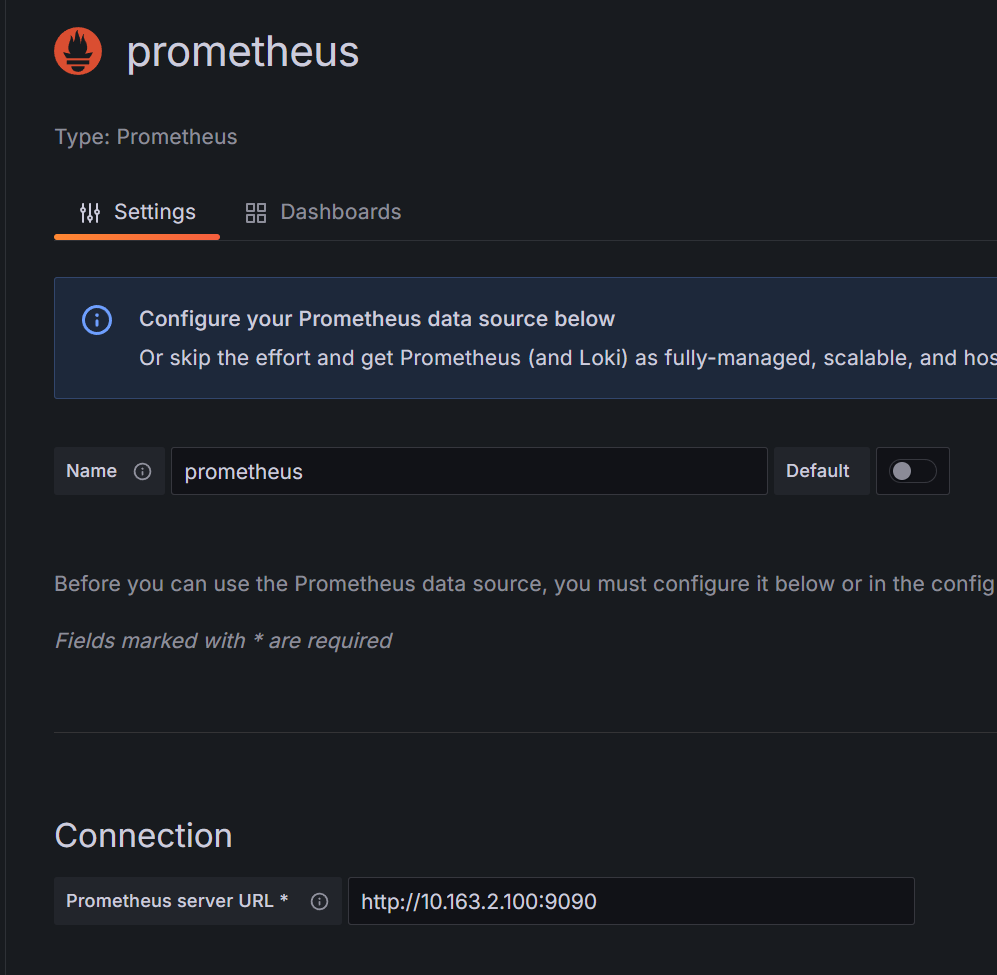Click the info icon next to Name
Image resolution: width=997 pixels, height=975 pixels.
point(142,471)
